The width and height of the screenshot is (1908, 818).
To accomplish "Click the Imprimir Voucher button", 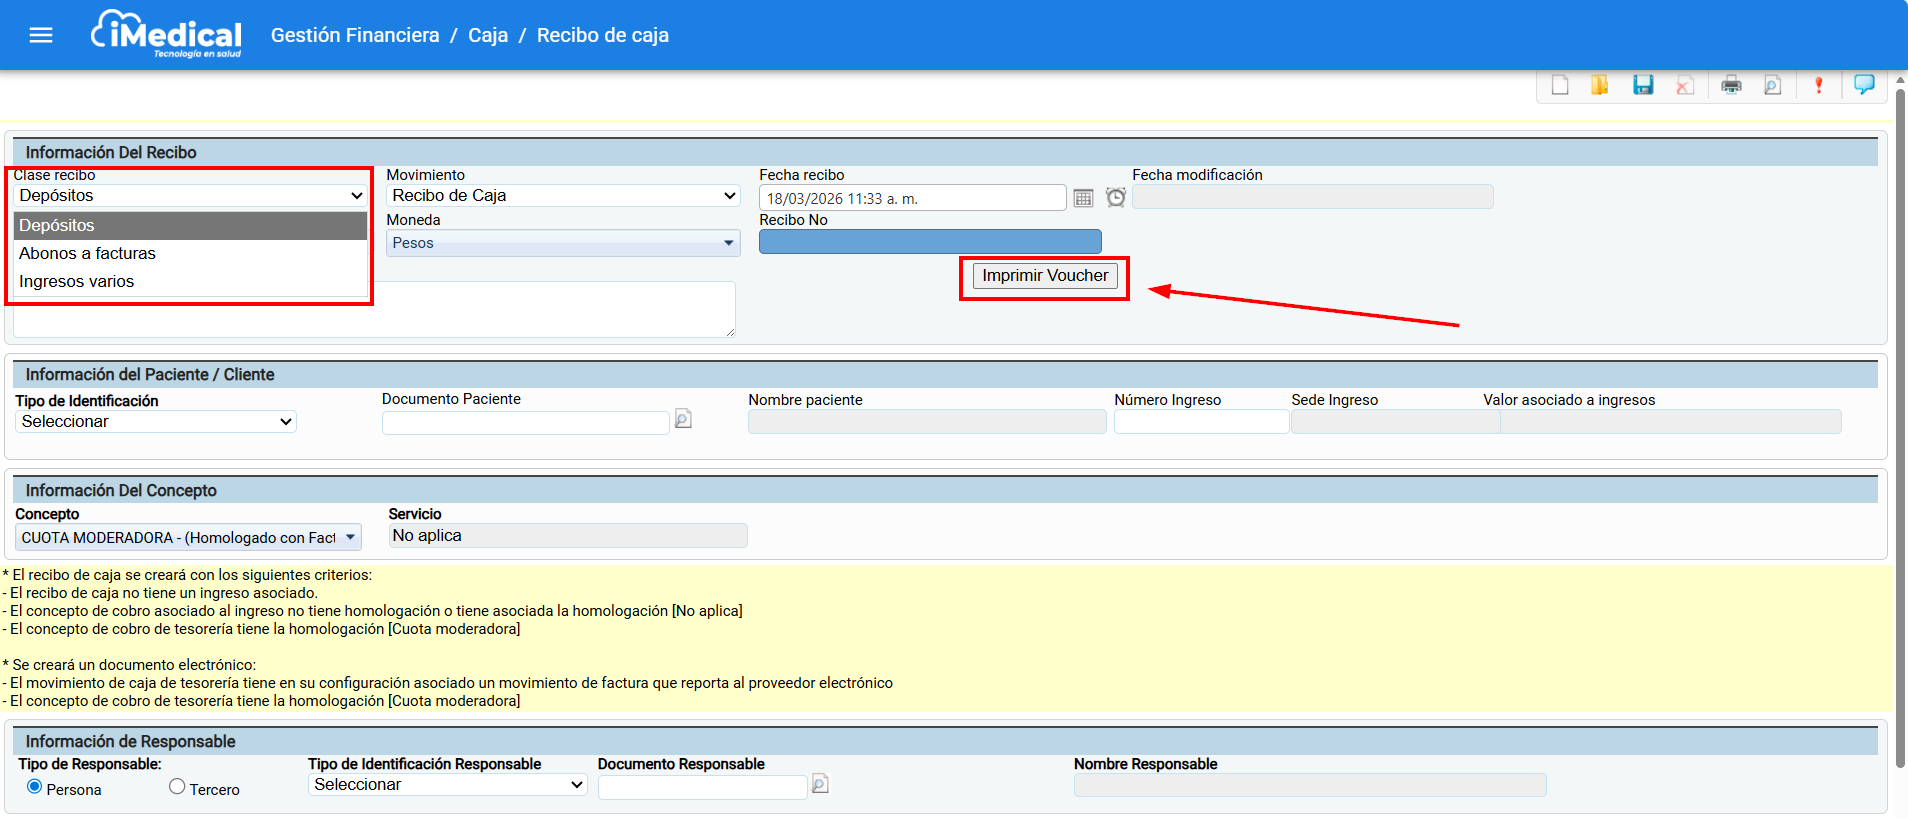I will coord(1044,276).
